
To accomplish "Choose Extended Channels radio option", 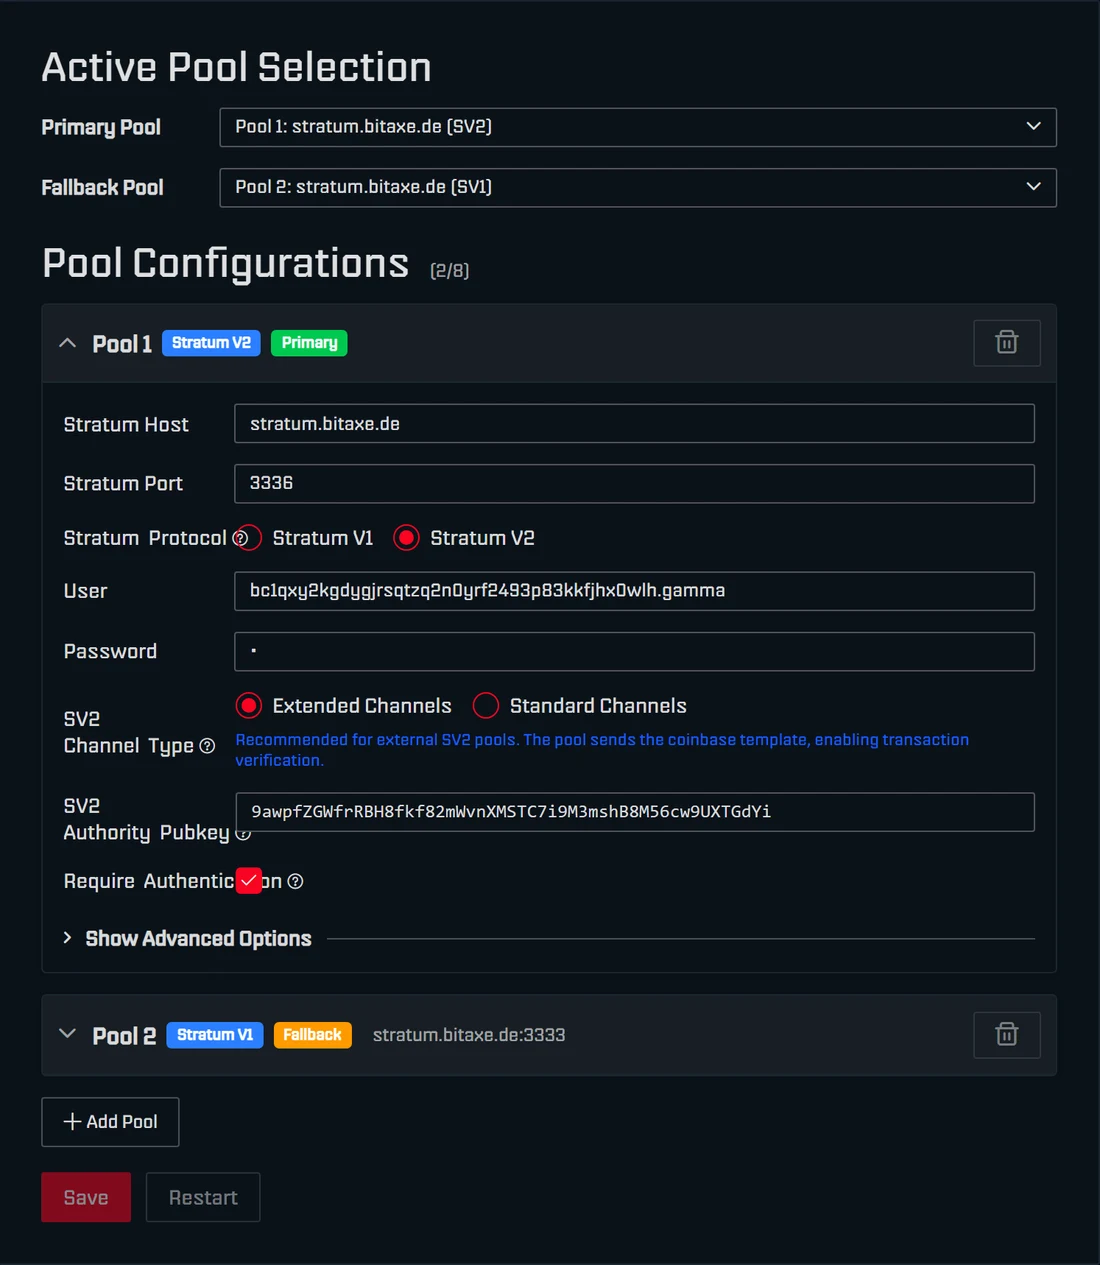I will coord(249,706).
